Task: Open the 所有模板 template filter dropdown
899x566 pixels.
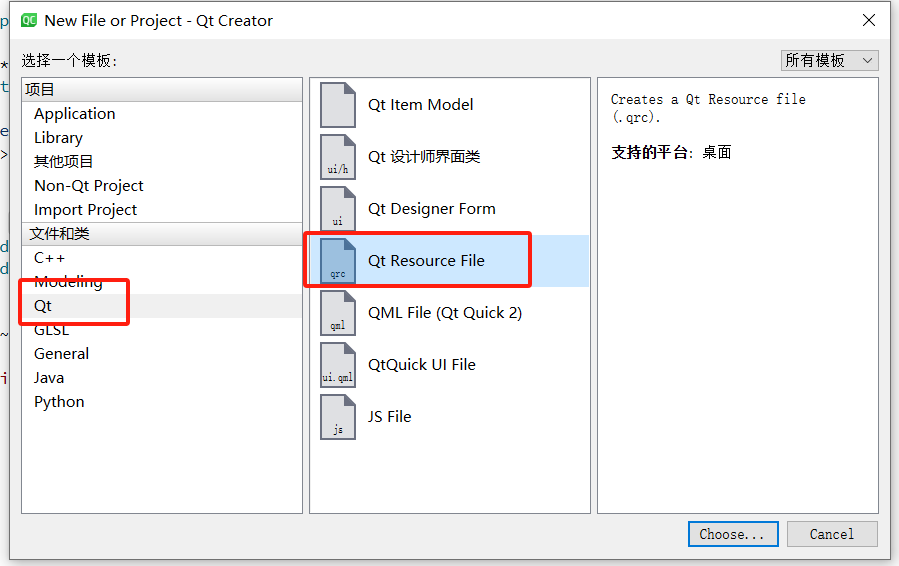Action: (x=829, y=60)
